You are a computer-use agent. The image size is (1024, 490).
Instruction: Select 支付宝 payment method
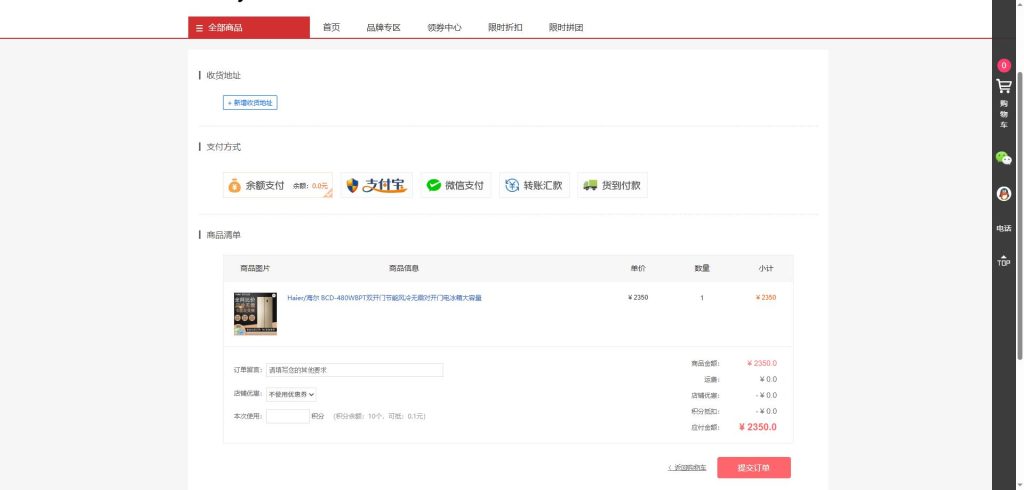(377, 186)
